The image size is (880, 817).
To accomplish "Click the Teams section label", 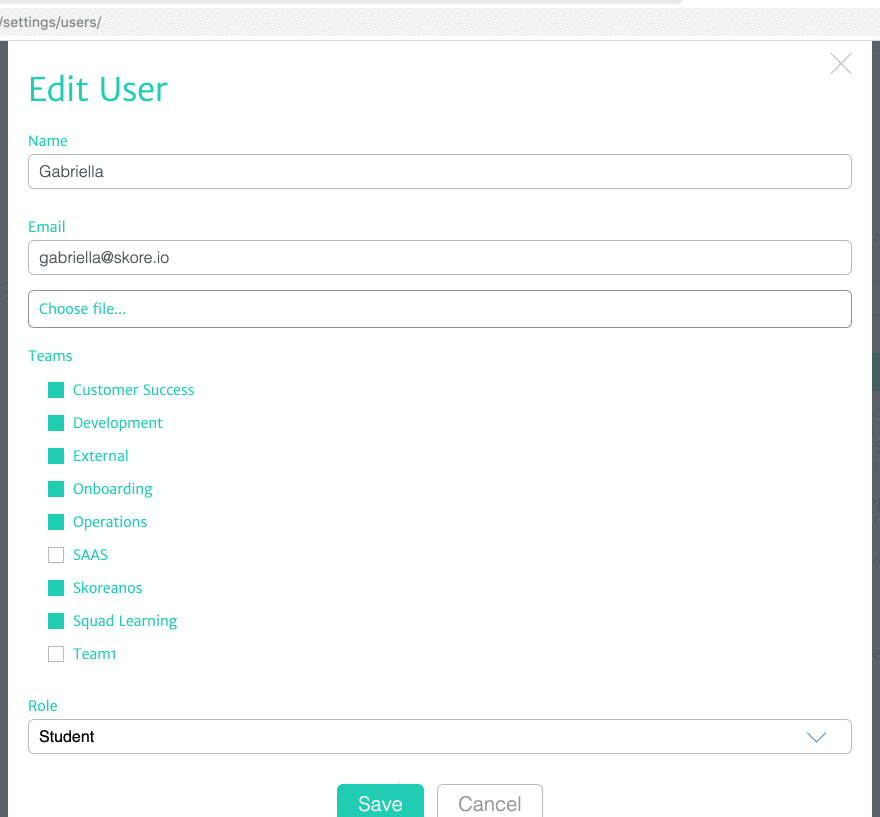I will 51,356.
